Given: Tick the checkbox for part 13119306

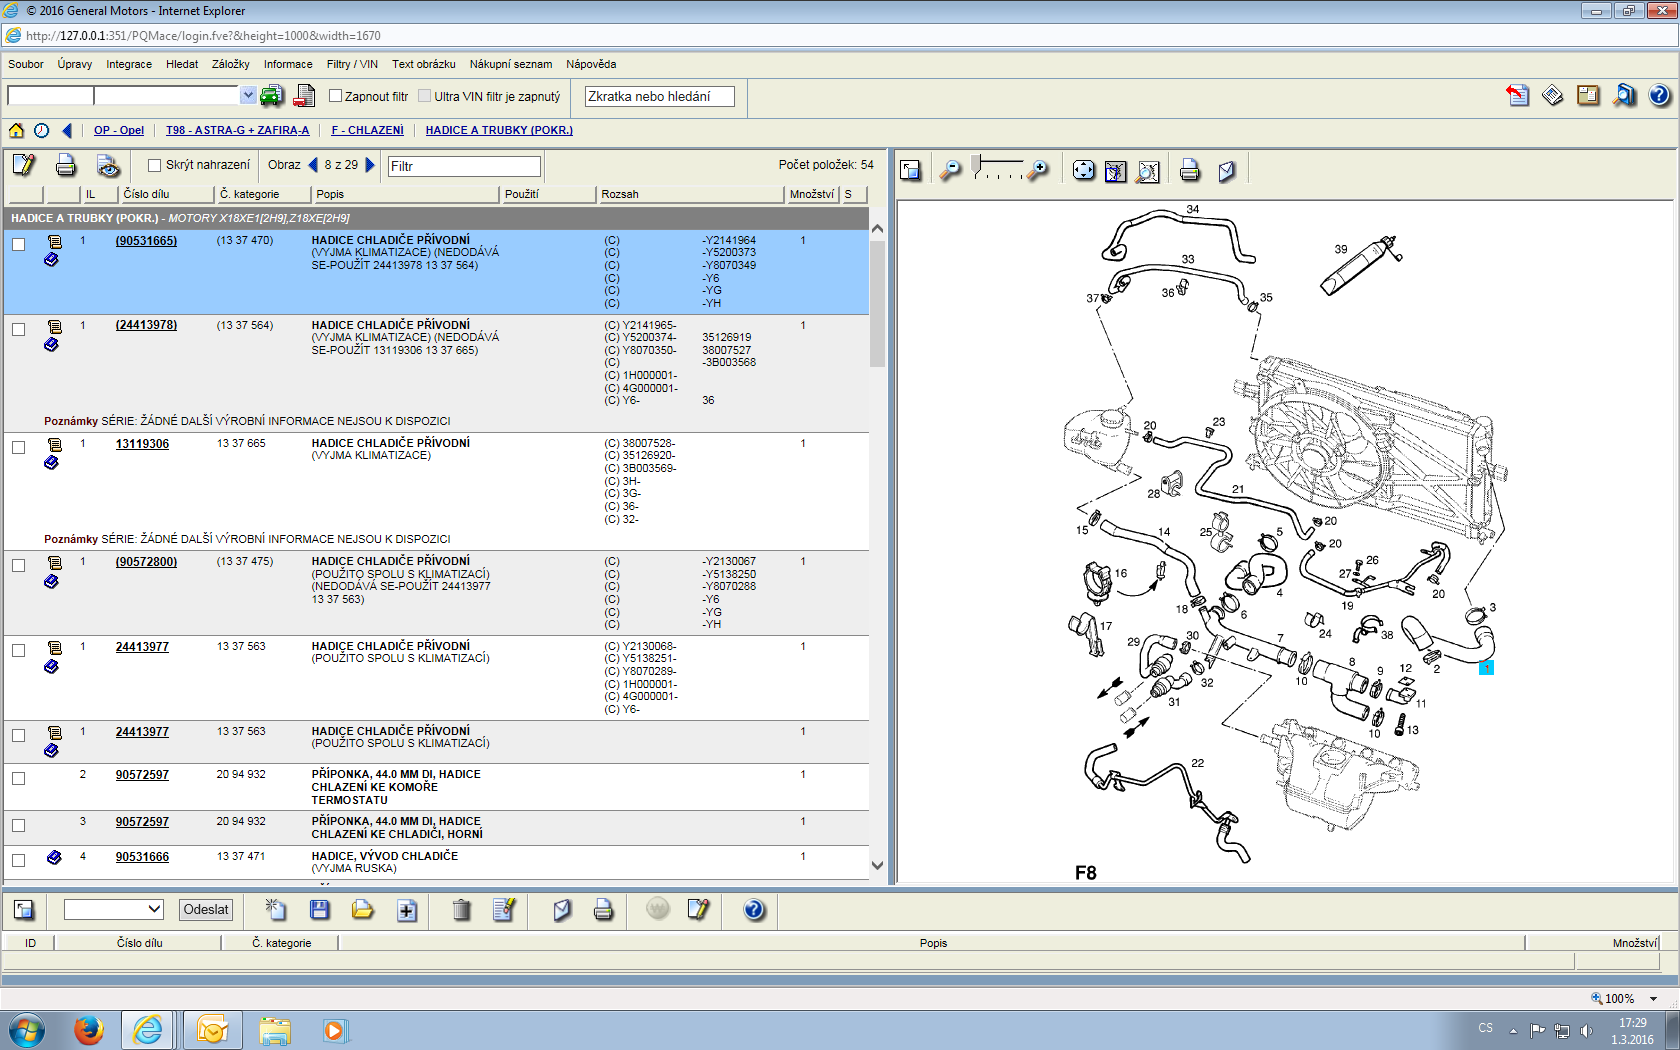Looking at the screenshot, I should click(18, 447).
